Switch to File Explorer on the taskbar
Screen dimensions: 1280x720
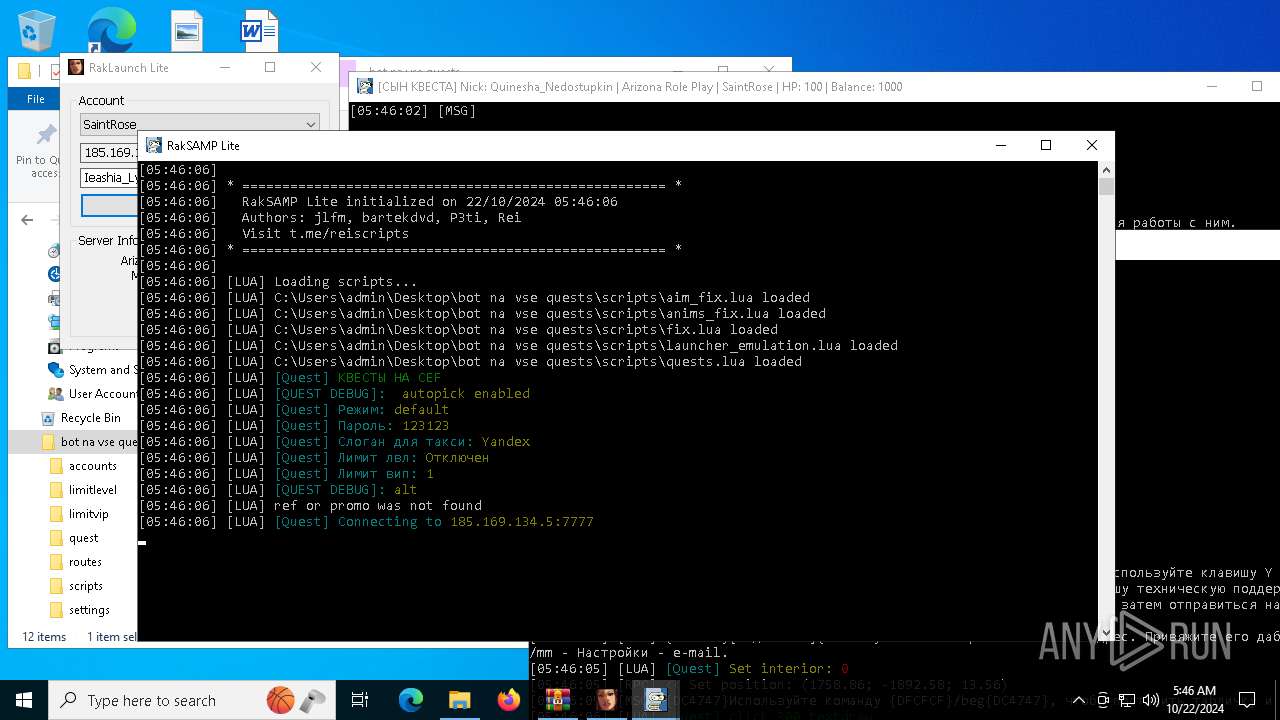459,700
